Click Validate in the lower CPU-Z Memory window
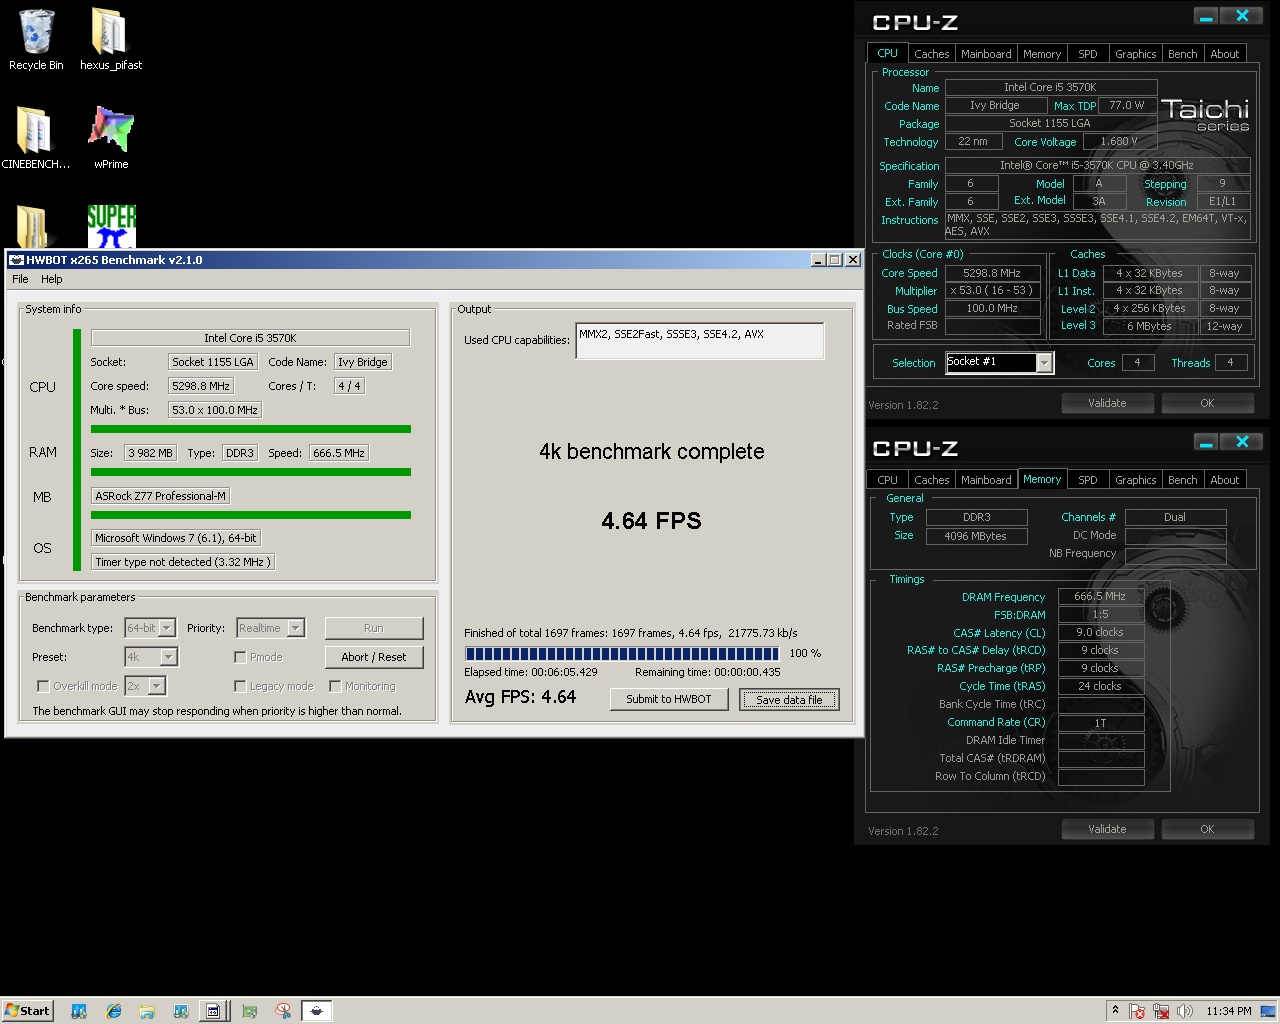The width and height of the screenshot is (1280, 1024). click(x=1107, y=829)
